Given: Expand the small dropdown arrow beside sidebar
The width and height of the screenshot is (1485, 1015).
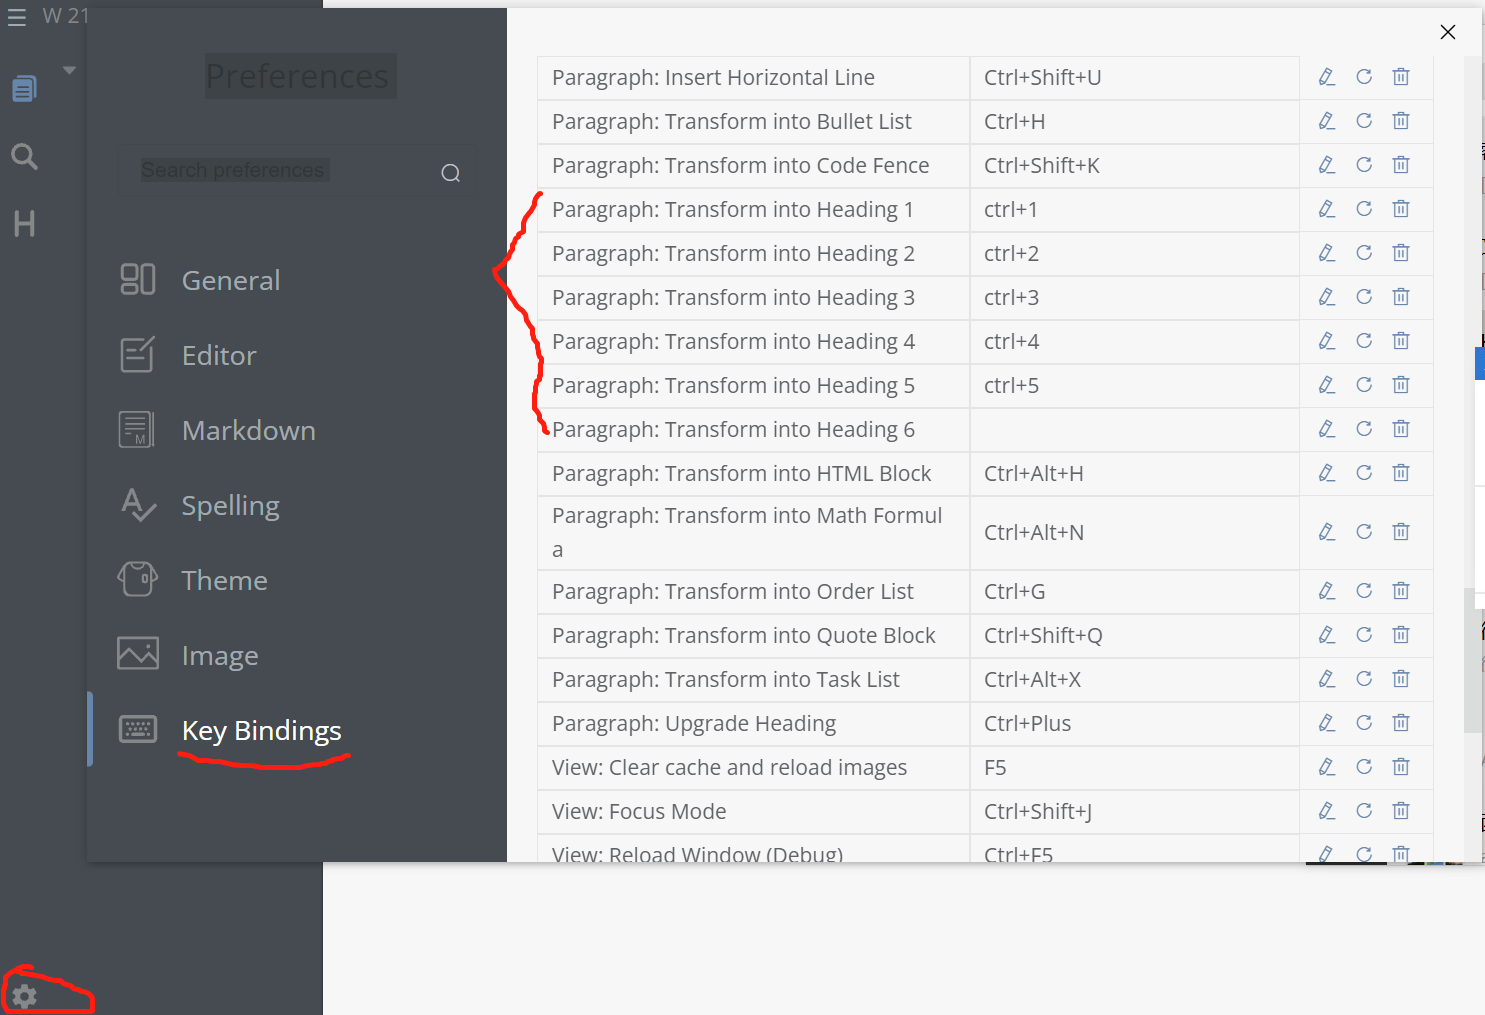Looking at the screenshot, I should tap(69, 70).
